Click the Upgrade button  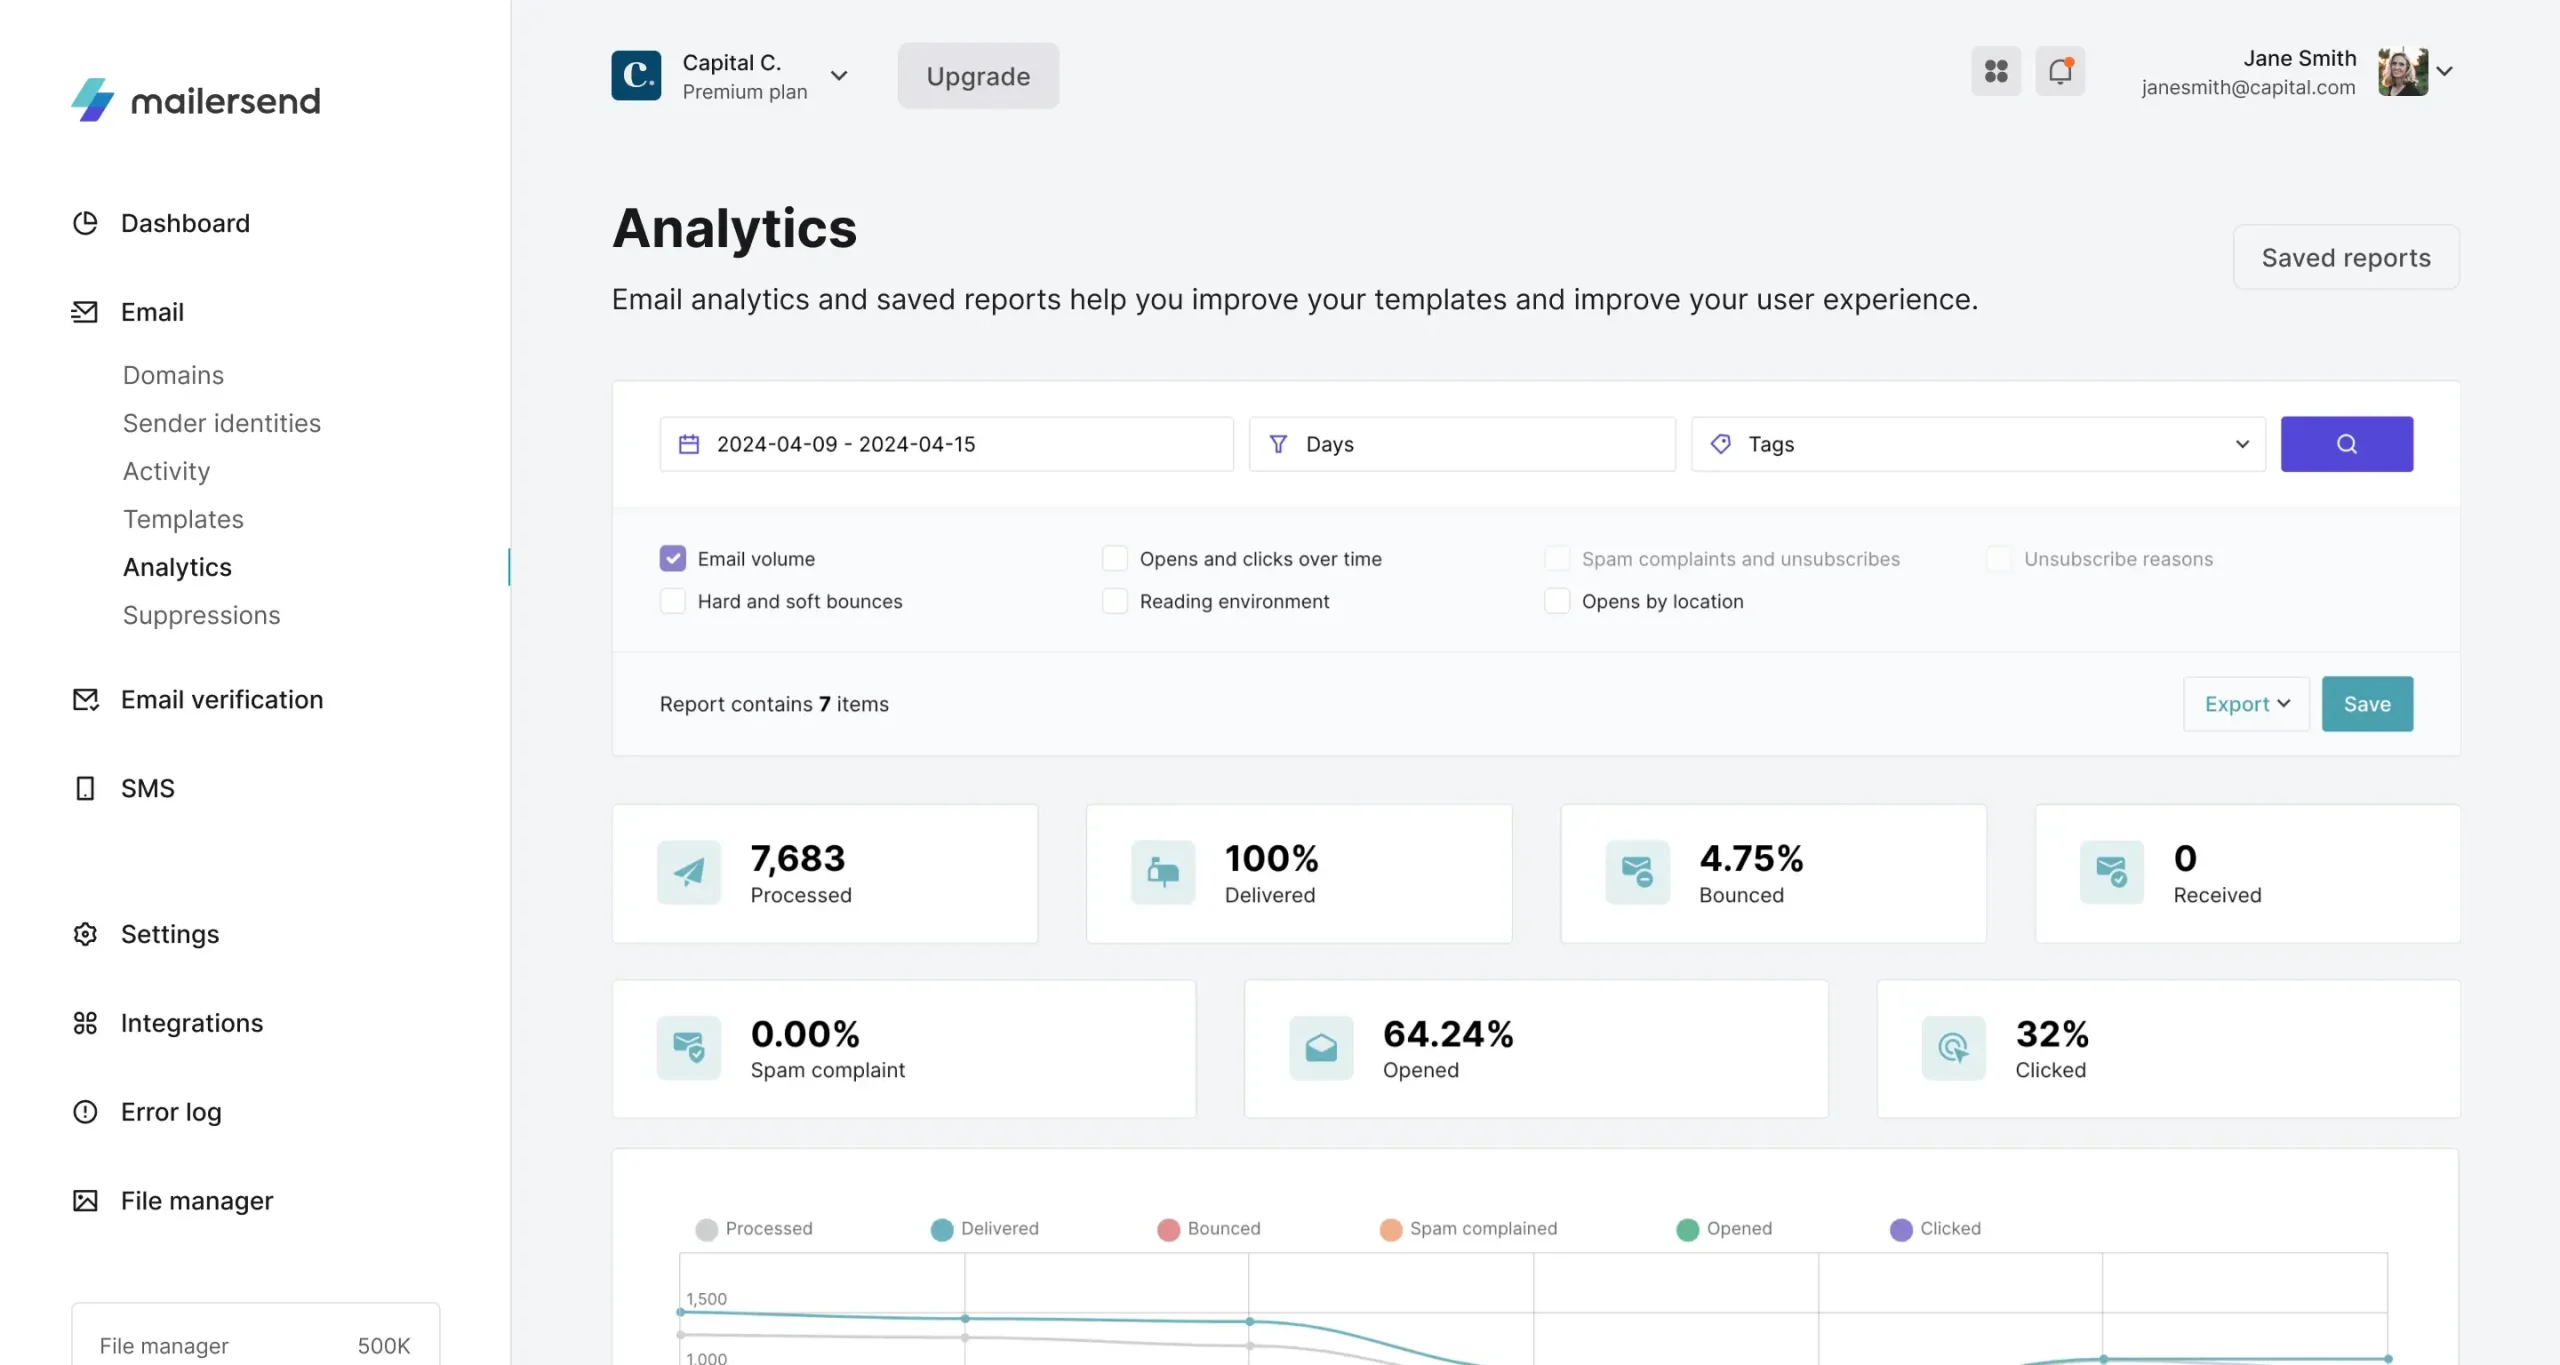(978, 76)
